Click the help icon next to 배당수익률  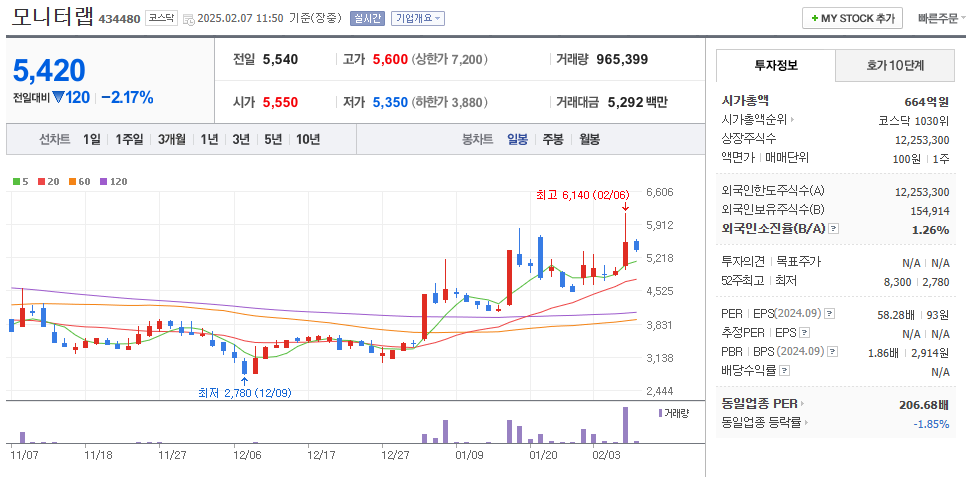(x=785, y=371)
